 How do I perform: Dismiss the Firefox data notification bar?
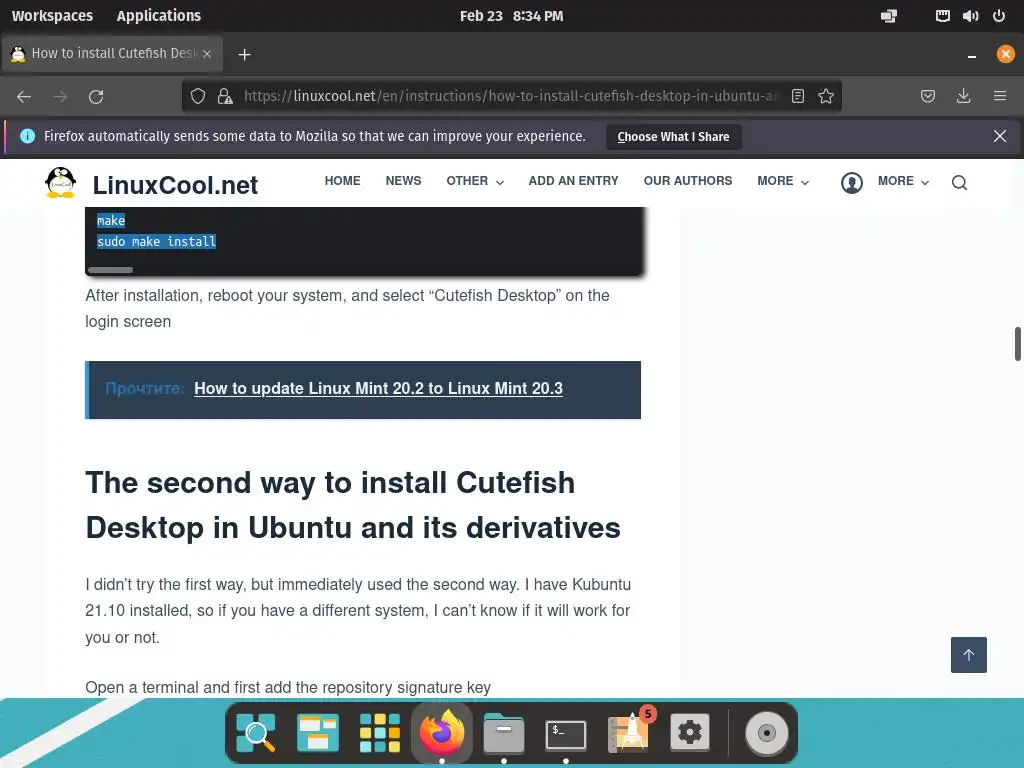999,136
